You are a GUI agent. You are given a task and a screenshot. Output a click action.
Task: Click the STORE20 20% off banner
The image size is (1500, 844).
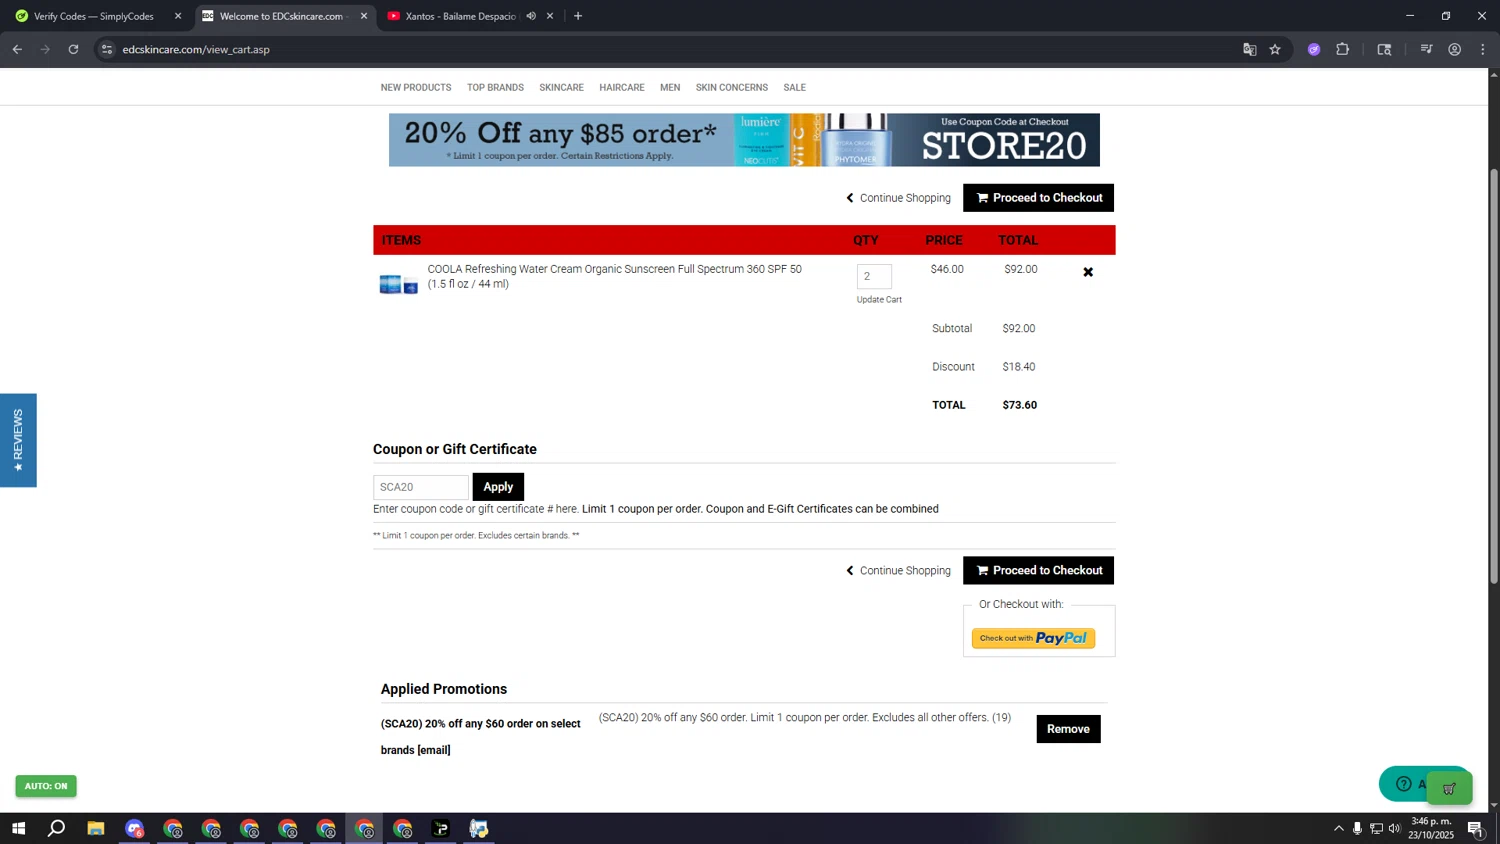(744, 140)
